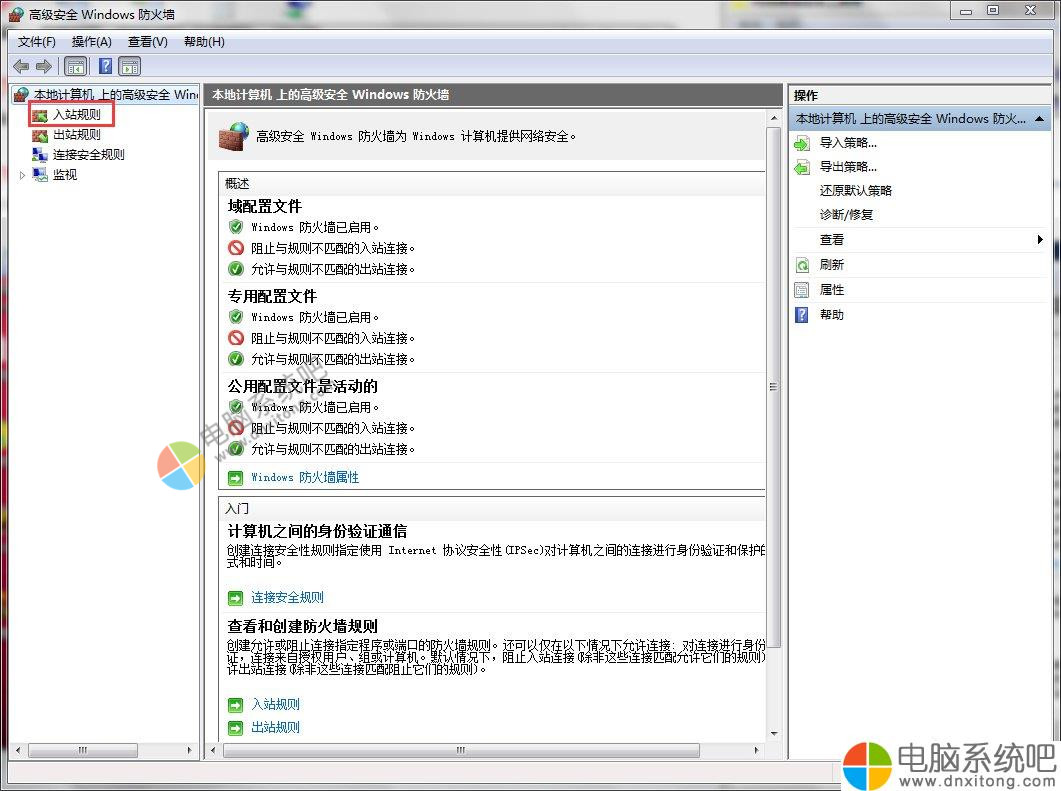Click the 域配置文件 heading

coord(265,206)
